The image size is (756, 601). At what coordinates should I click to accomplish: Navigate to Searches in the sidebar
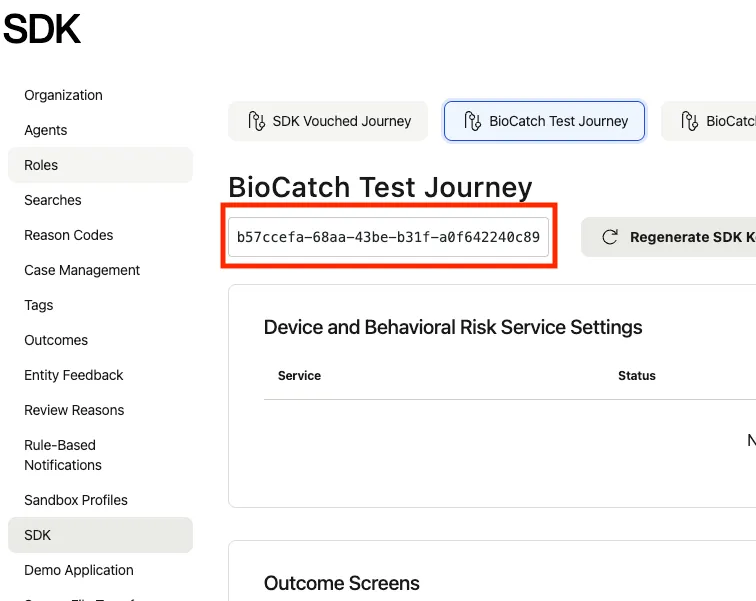53,200
